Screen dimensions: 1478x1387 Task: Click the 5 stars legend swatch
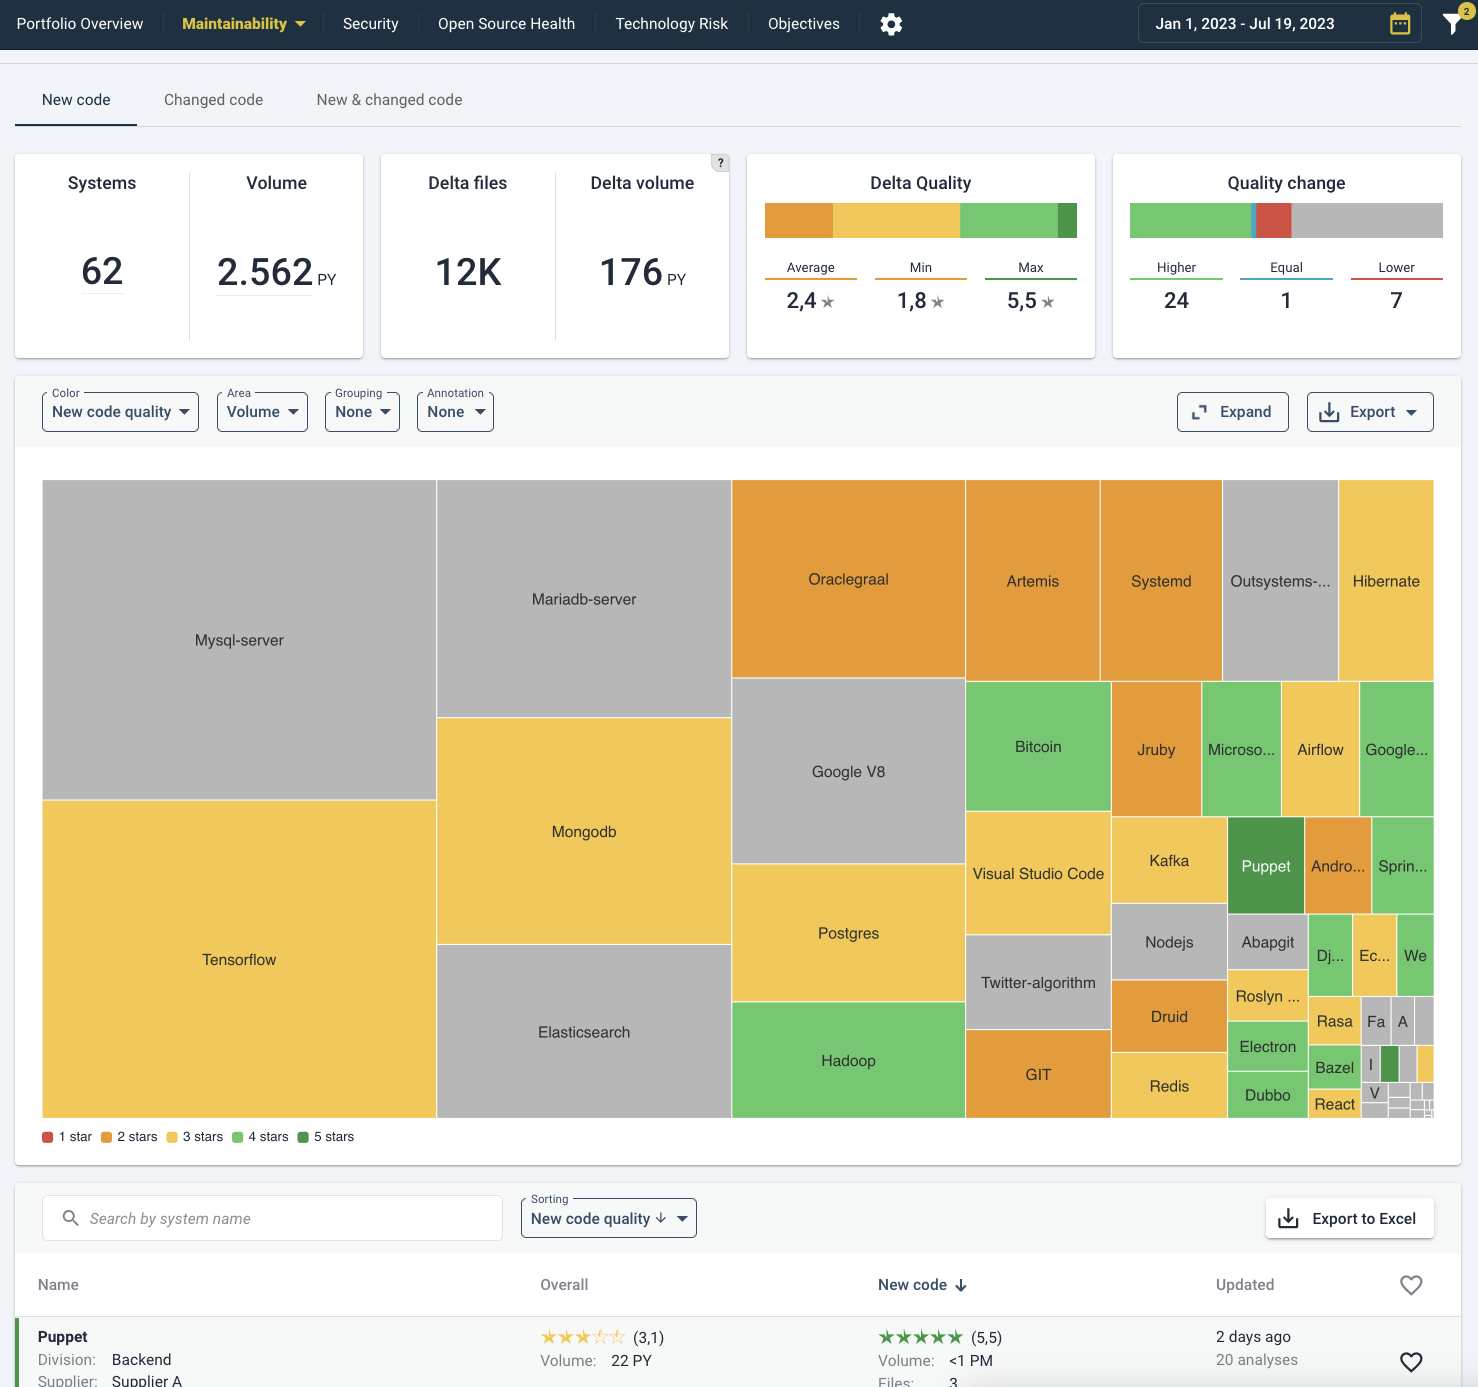pyautogui.click(x=303, y=1137)
